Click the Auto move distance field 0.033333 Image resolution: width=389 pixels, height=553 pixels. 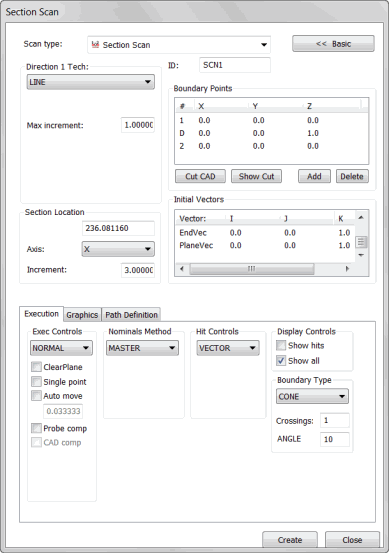coord(63,411)
